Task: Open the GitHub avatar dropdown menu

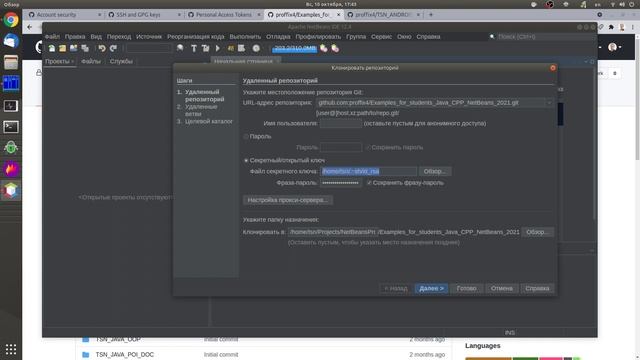Action: 614,47
